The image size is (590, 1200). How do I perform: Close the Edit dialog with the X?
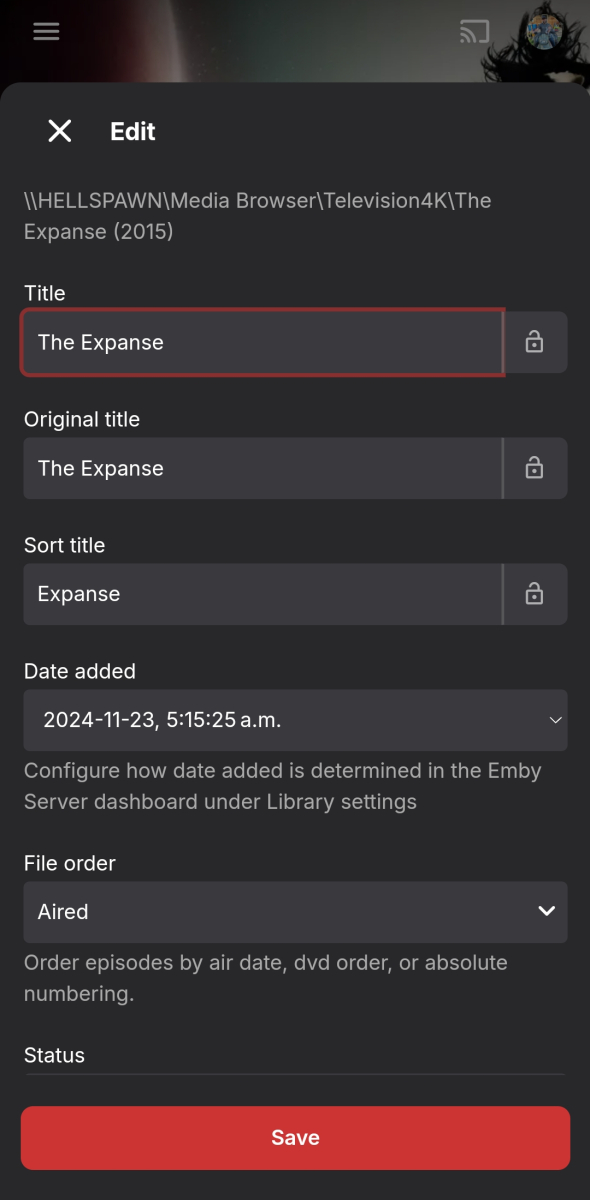(x=59, y=131)
